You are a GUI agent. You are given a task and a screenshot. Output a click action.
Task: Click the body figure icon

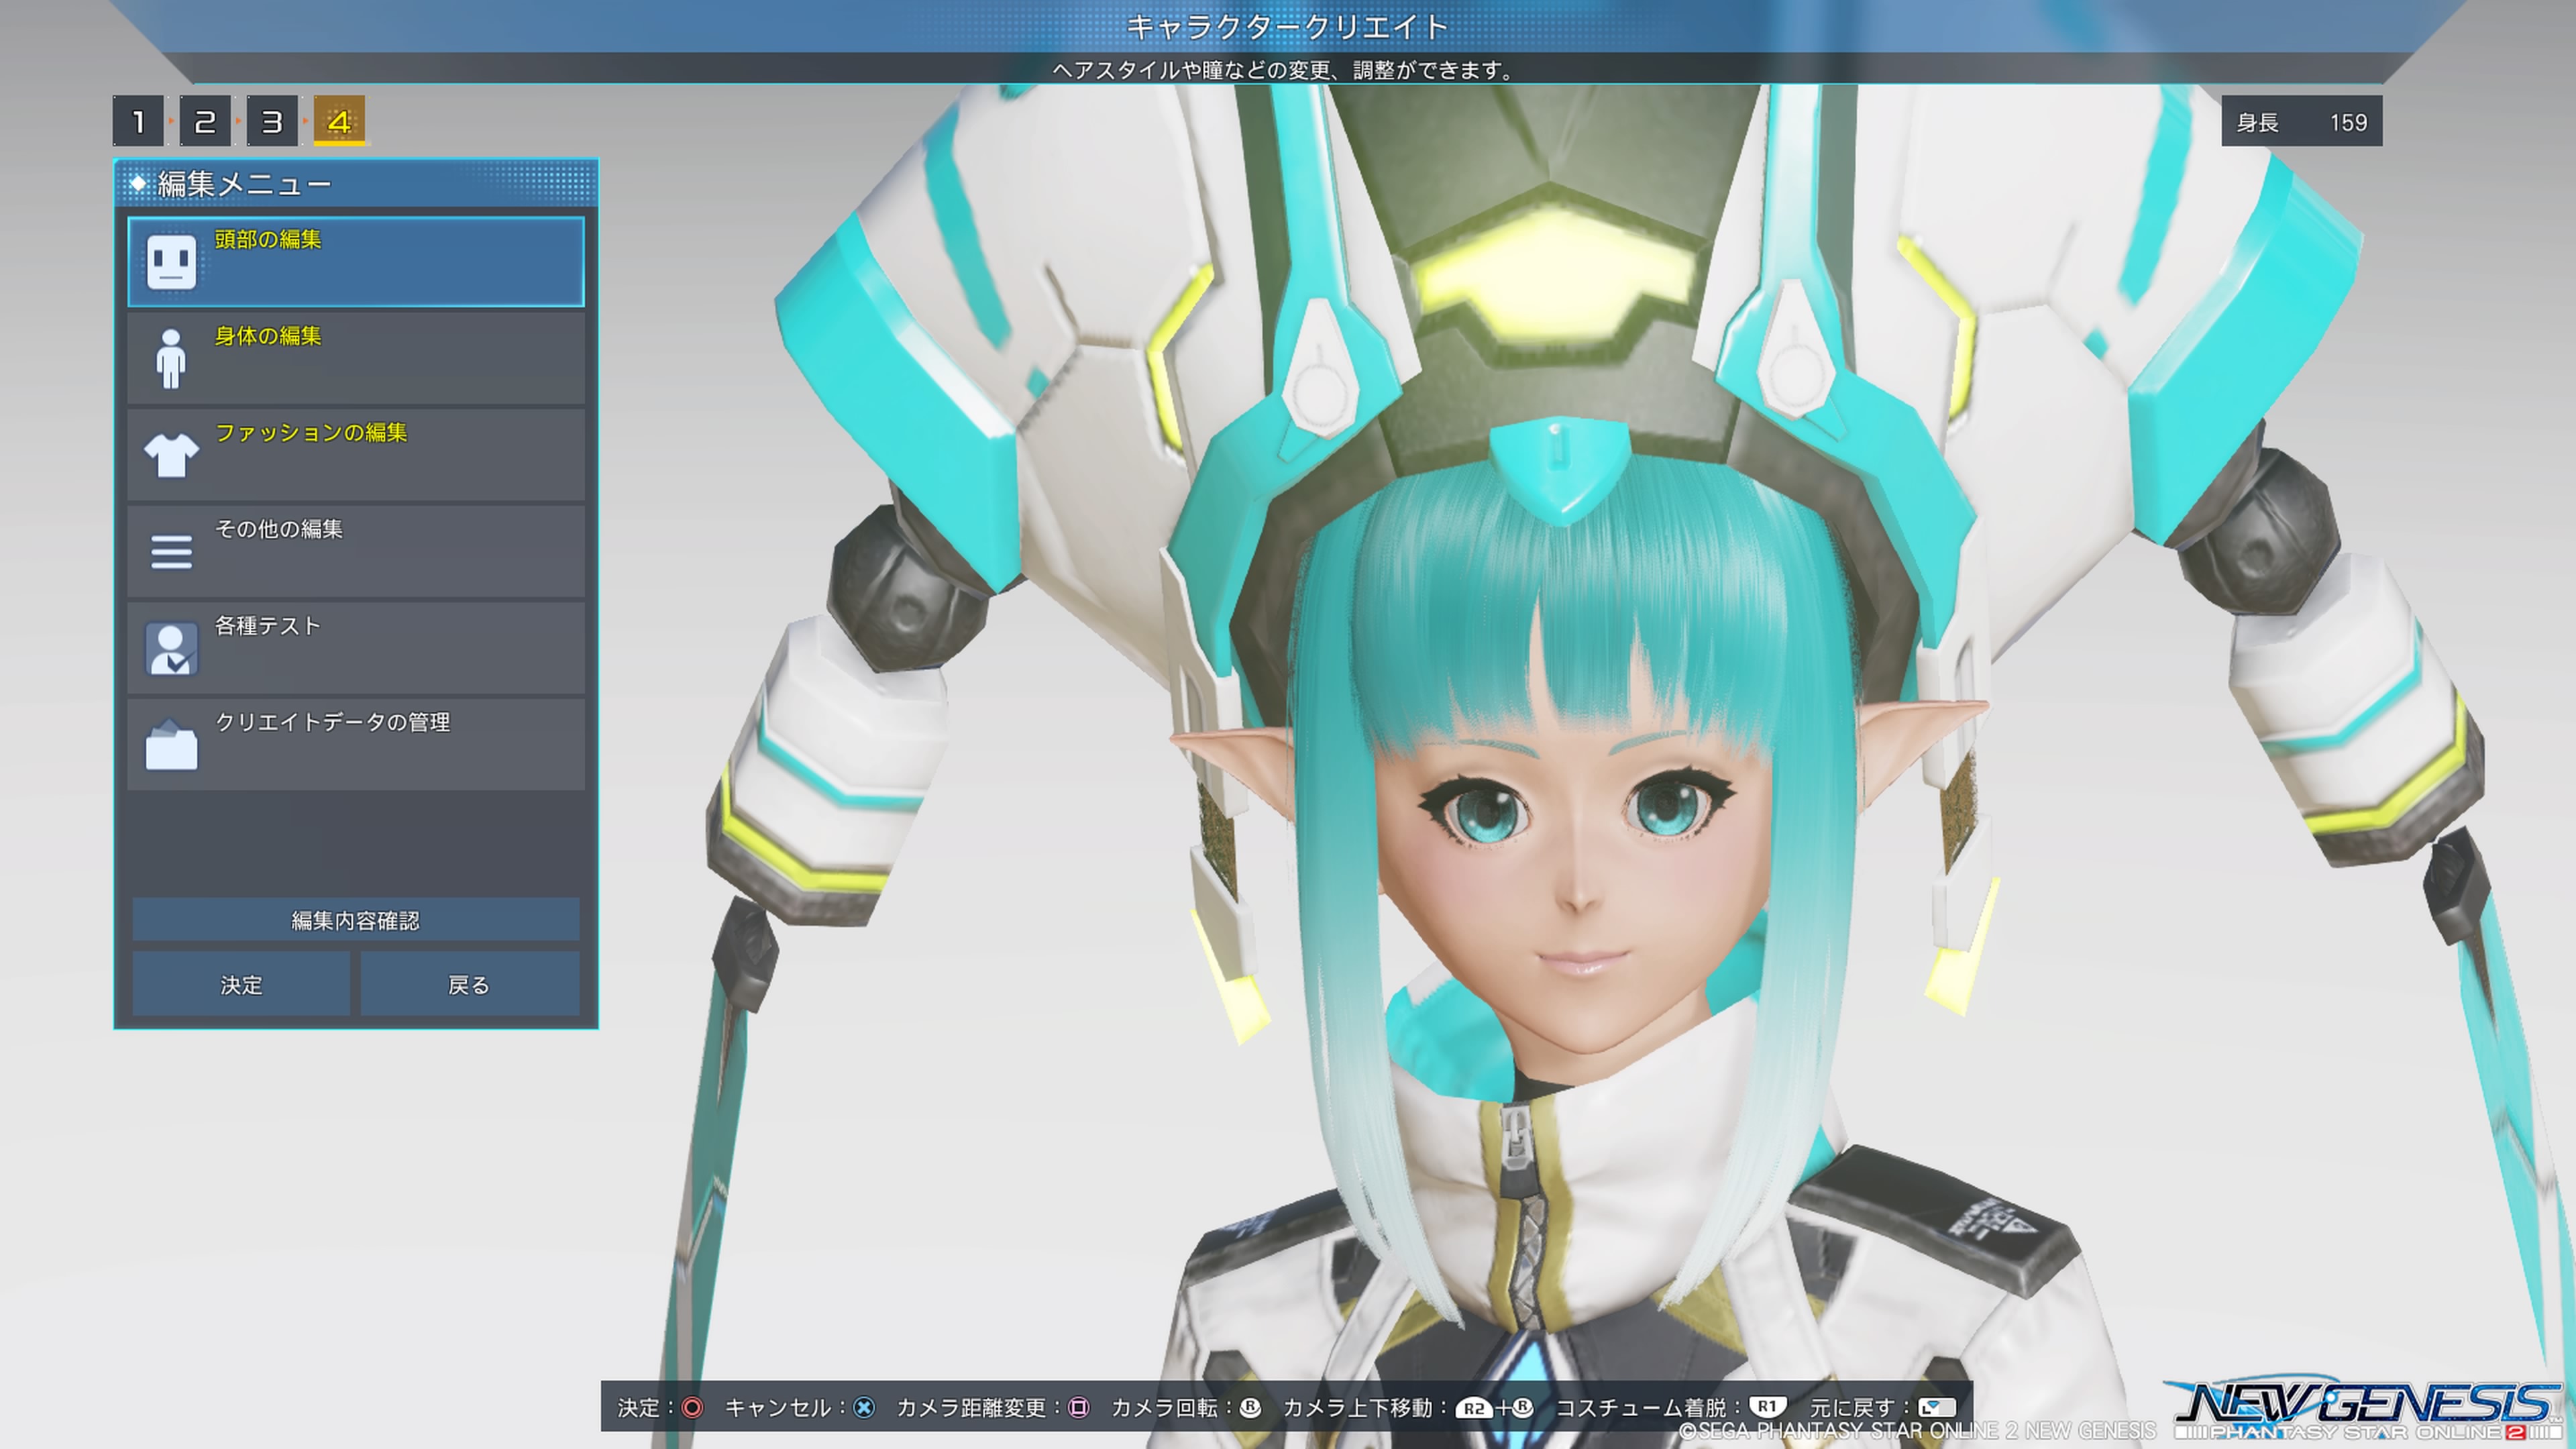point(171,358)
